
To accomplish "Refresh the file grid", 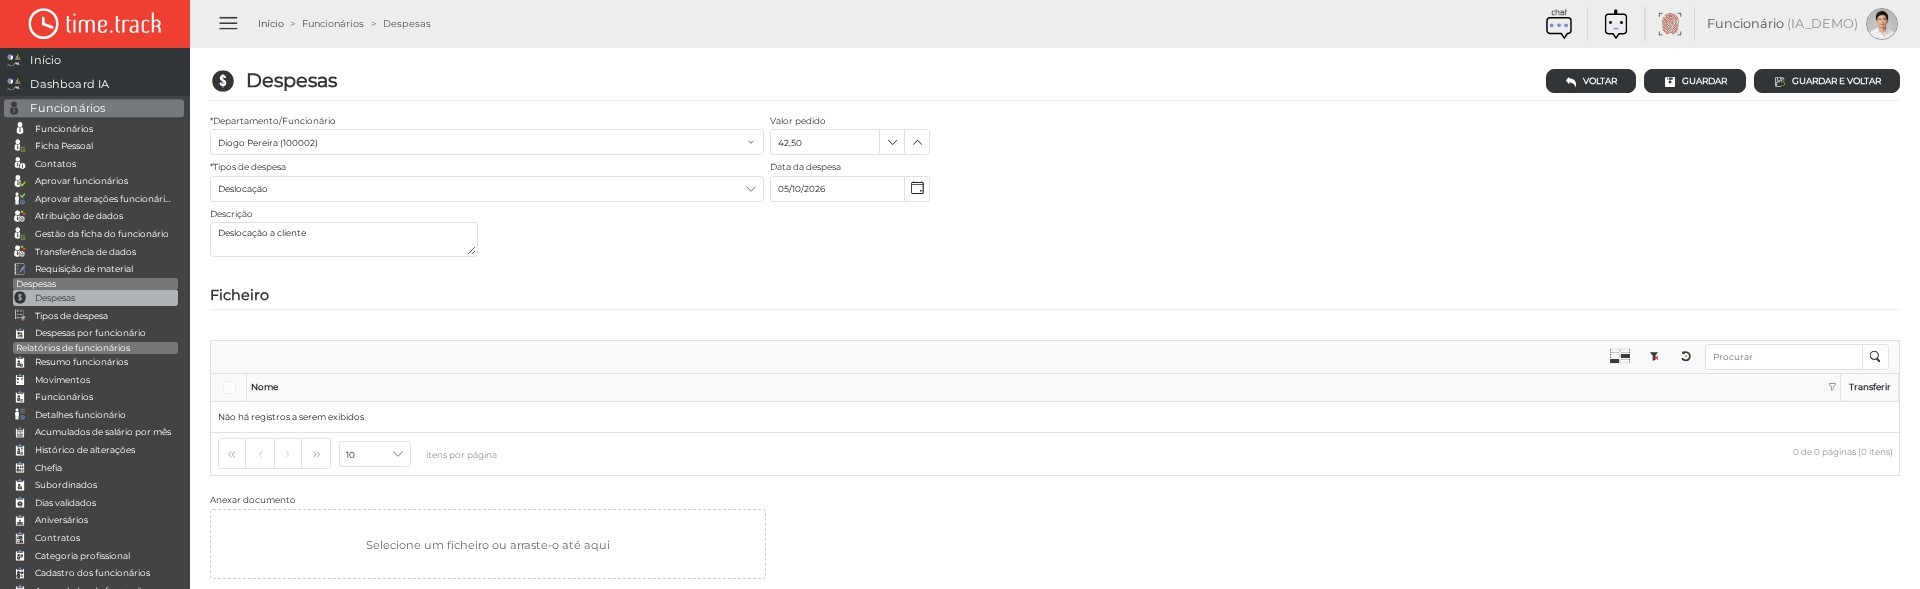I will [x=1686, y=357].
